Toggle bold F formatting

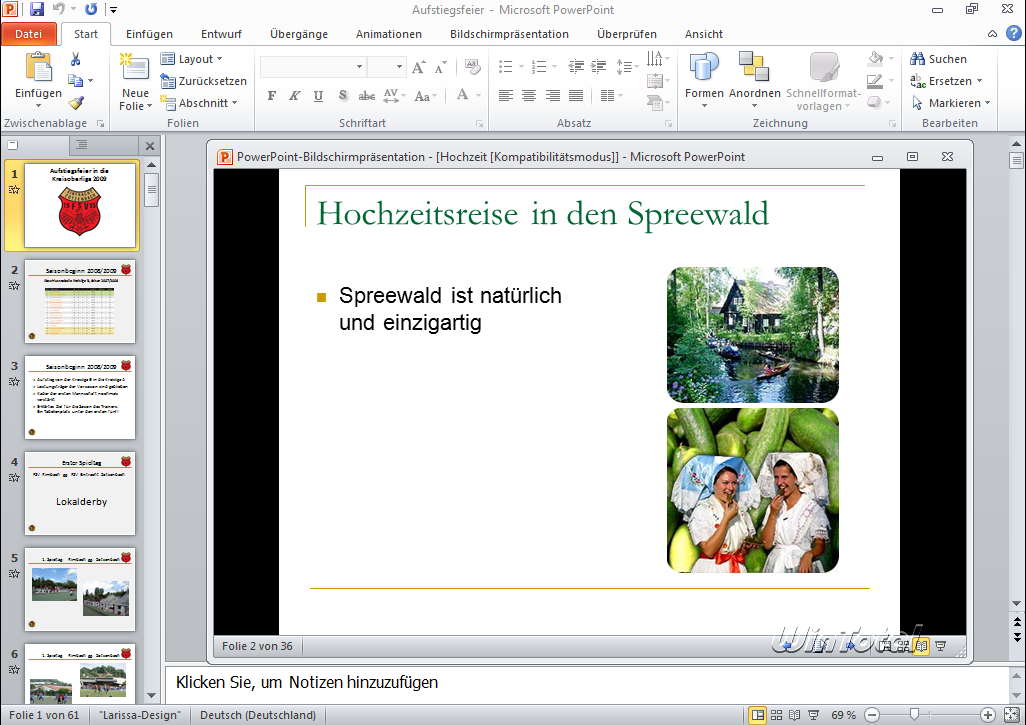(272, 96)
